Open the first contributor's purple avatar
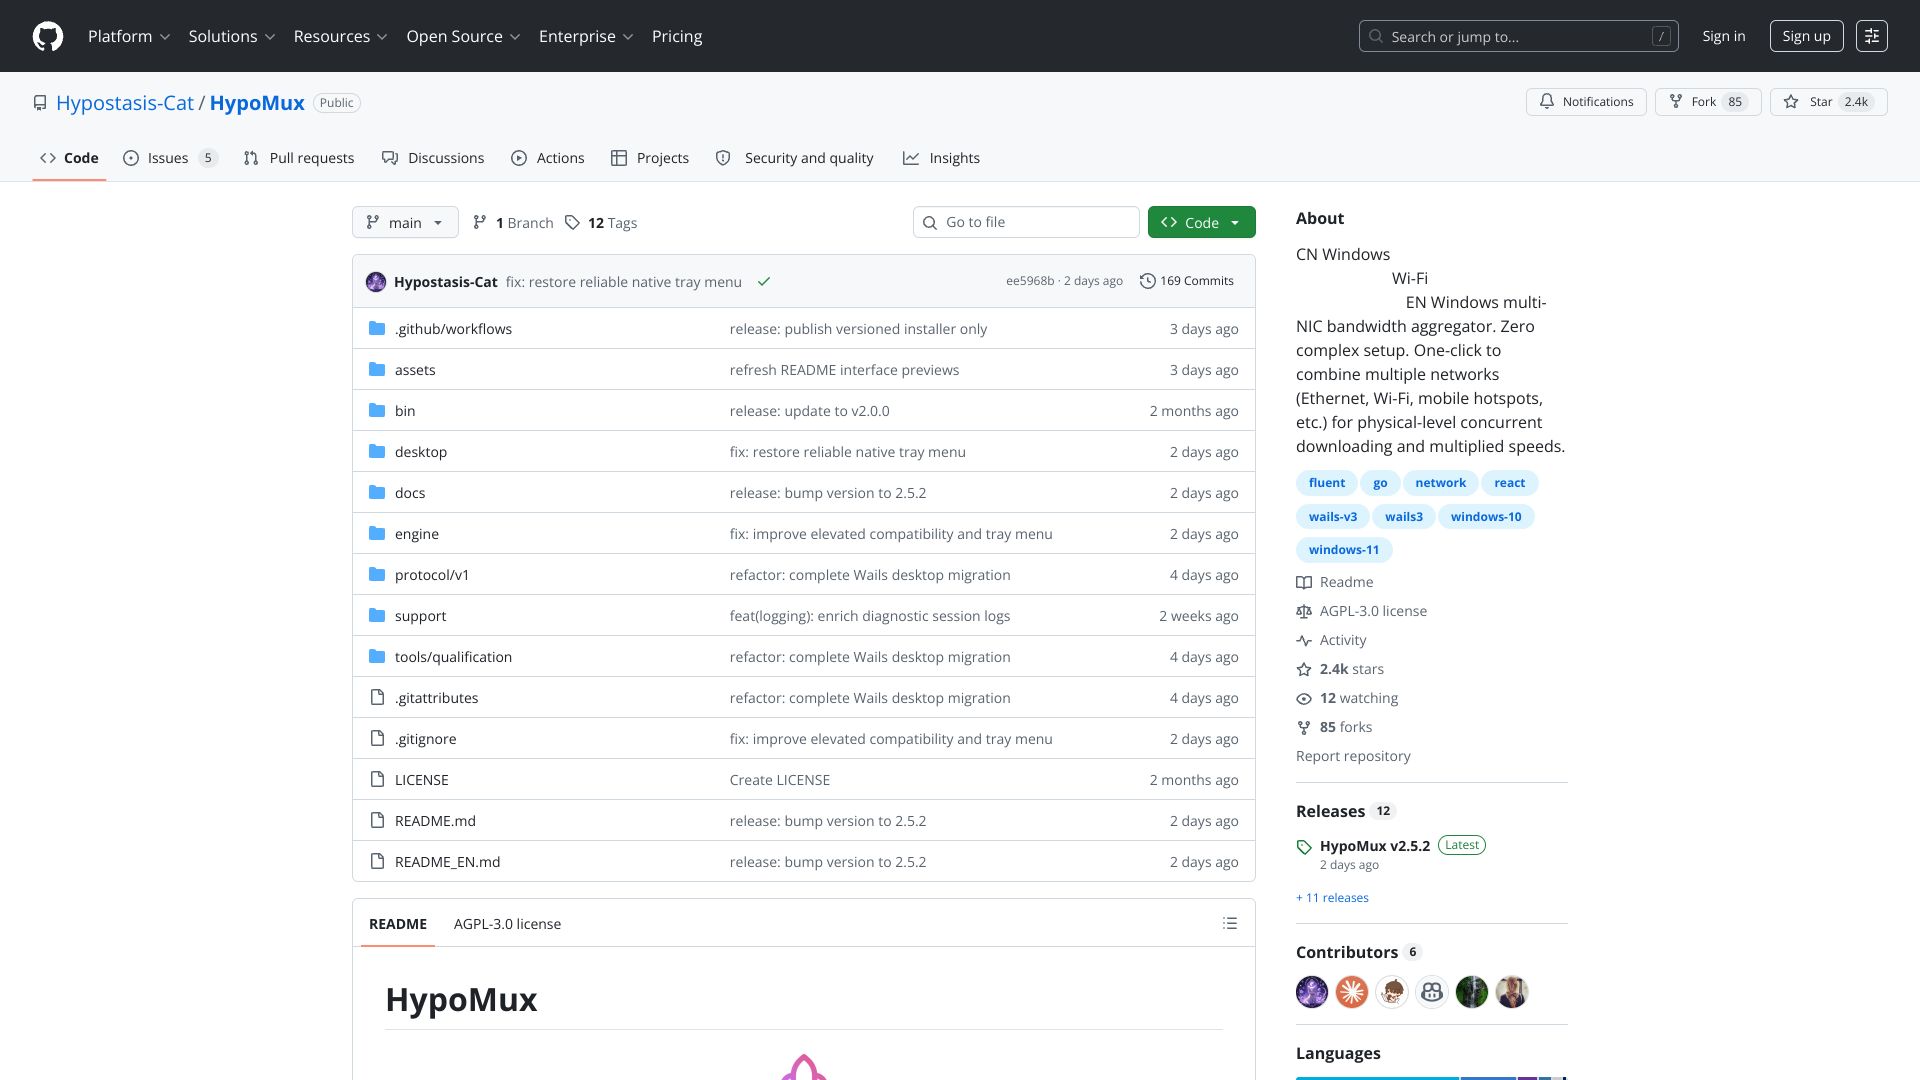This screenshot has width=1920, height=1080. (1312, 992)
